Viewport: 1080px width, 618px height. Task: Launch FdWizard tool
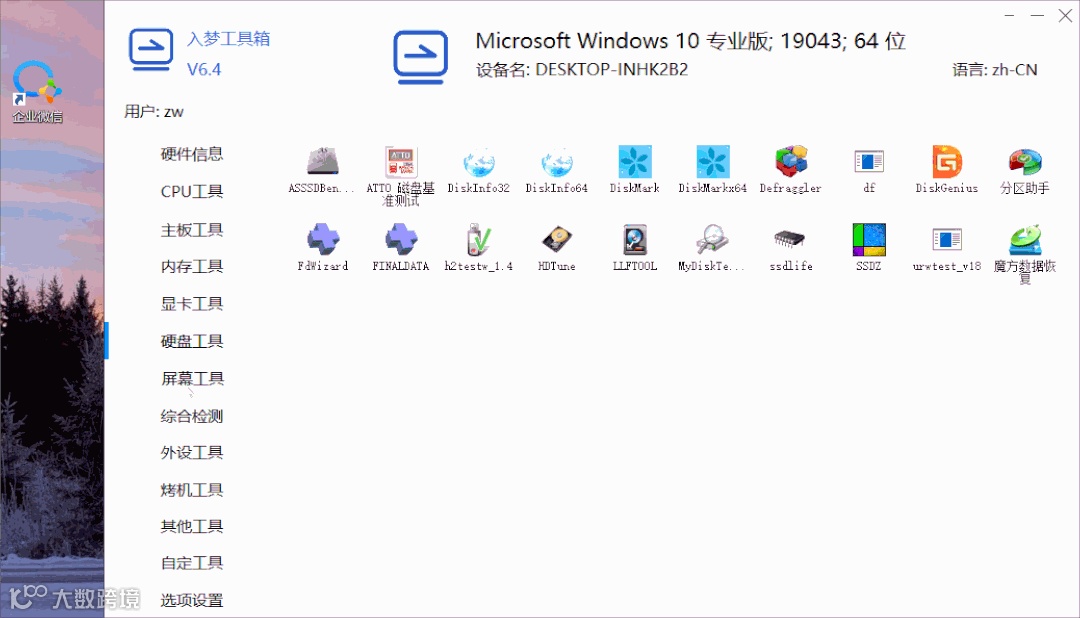pyautogui.click(x=322, y=247)
